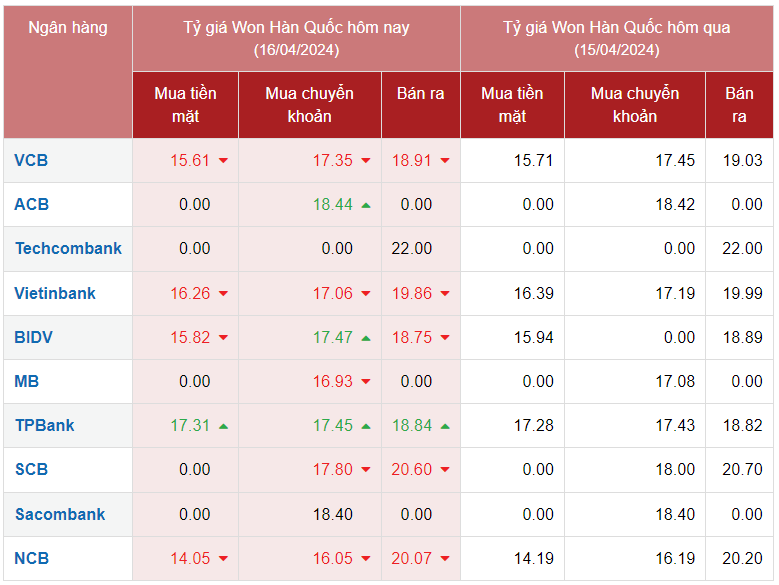Viewport: 779px width, 585px height.
Task: Select MB yesterday transfer value 17.08
Action: (x=675, y=381)
